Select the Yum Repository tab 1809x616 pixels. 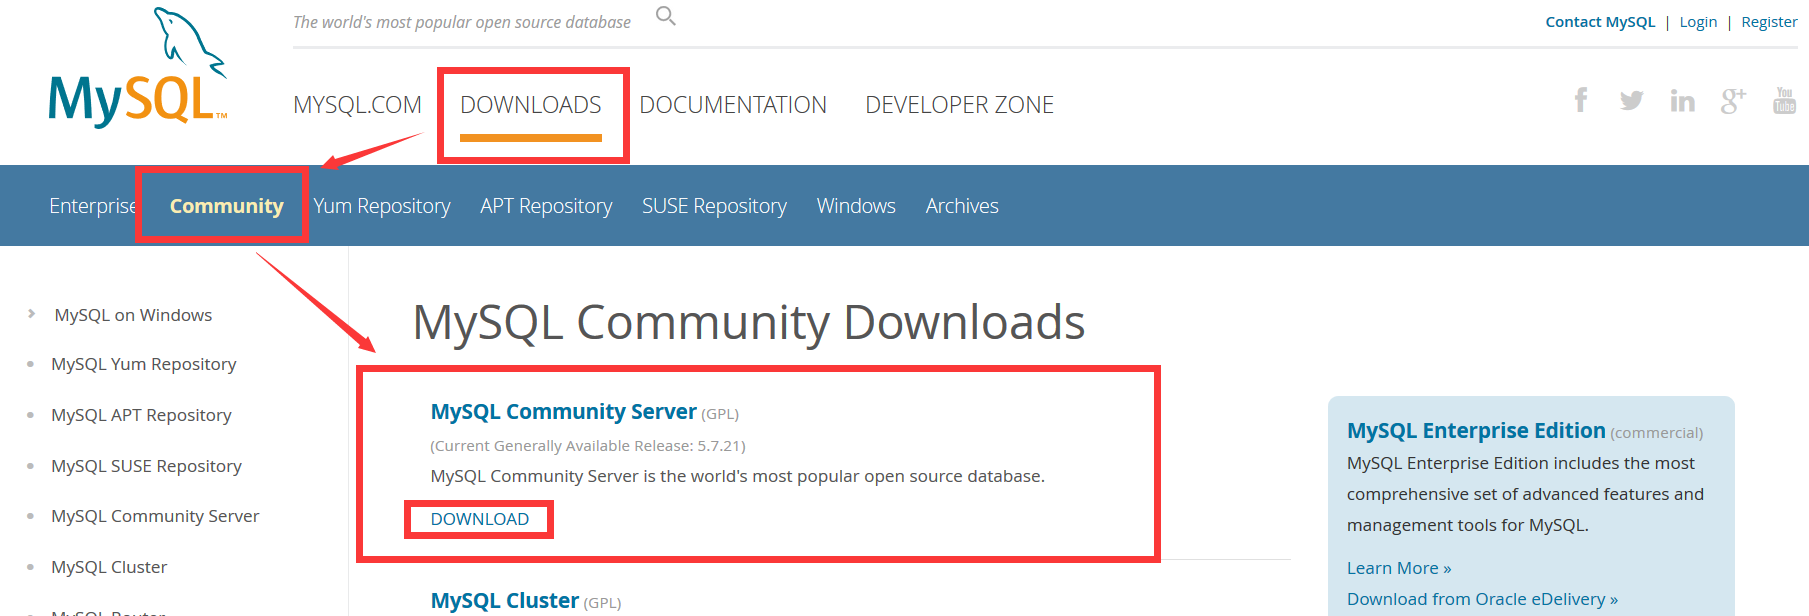coord(382,206)
